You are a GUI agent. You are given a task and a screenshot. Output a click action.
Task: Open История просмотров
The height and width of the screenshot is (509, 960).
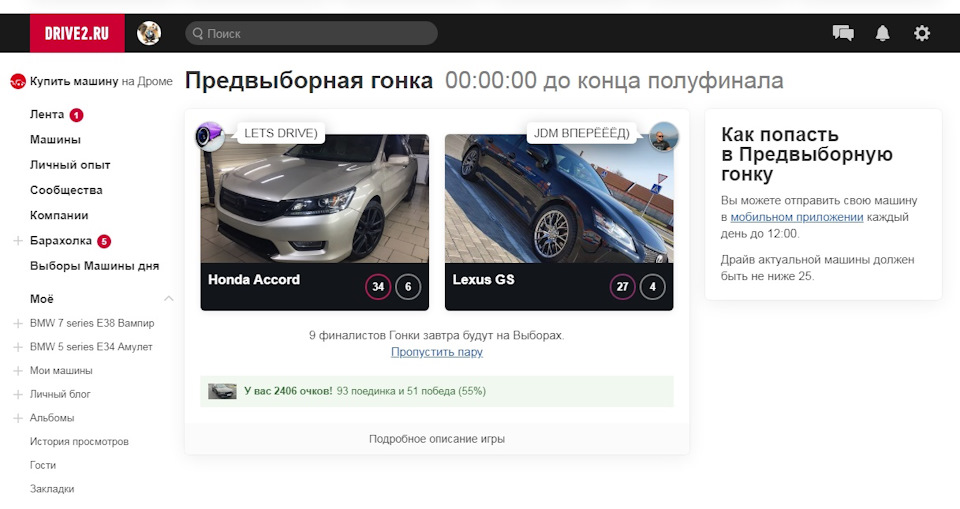(79, 442)
